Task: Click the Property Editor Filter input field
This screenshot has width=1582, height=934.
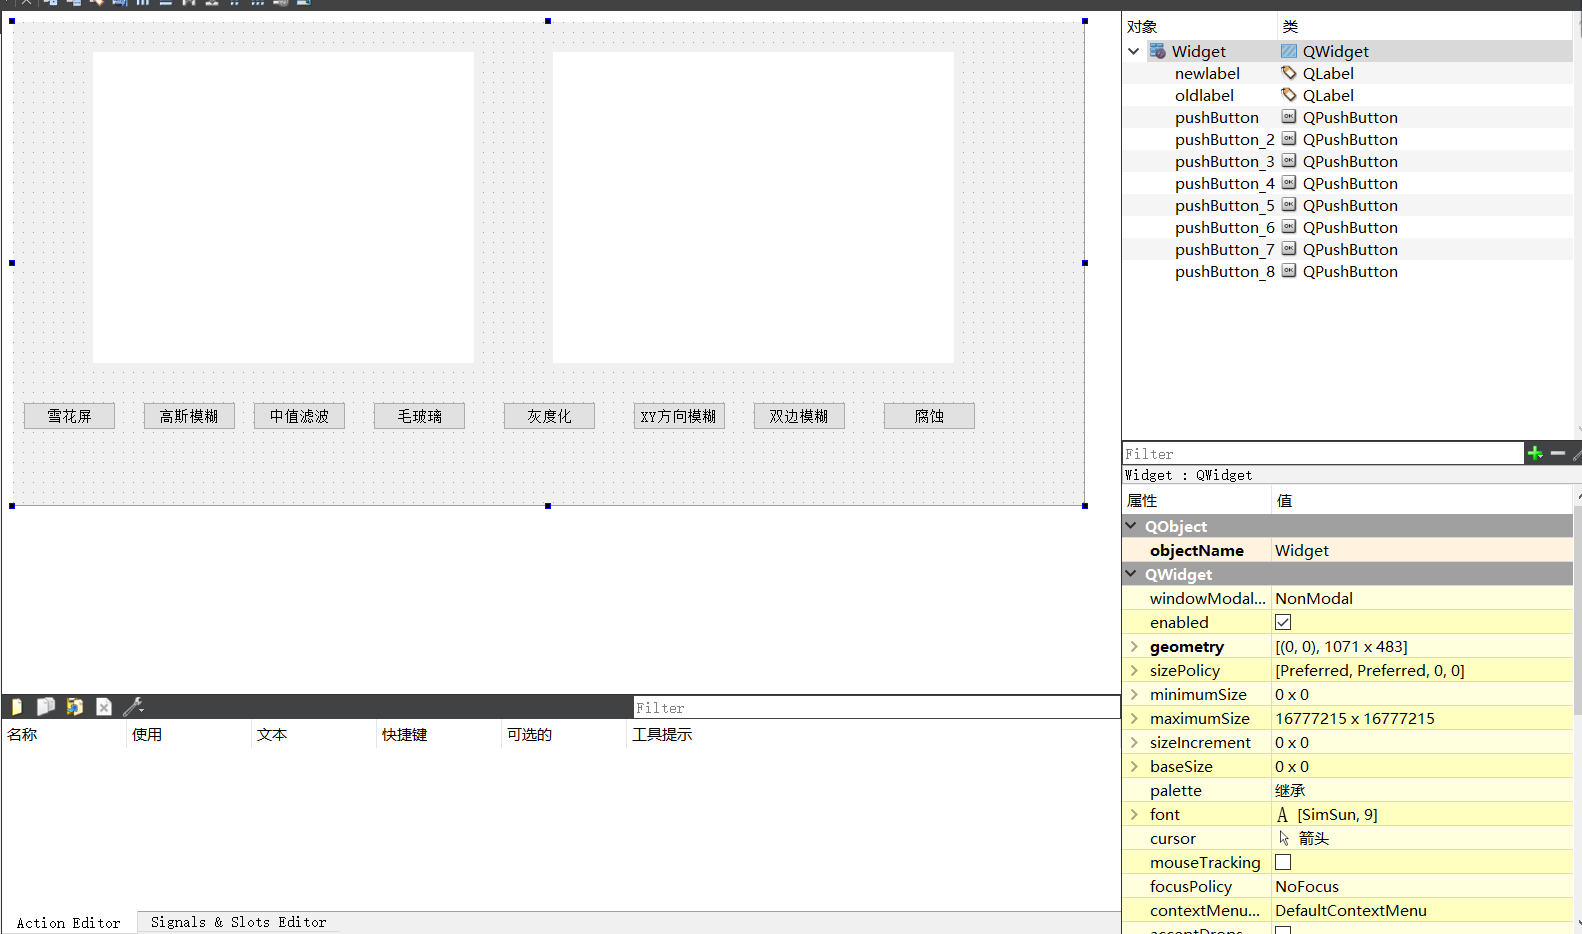Action: click(x=1322, y=453)
